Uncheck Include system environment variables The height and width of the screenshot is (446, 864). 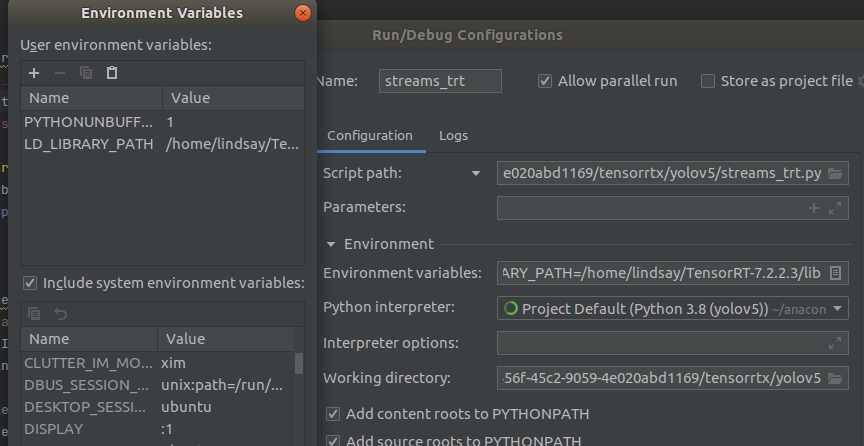[x=30, y=283]
